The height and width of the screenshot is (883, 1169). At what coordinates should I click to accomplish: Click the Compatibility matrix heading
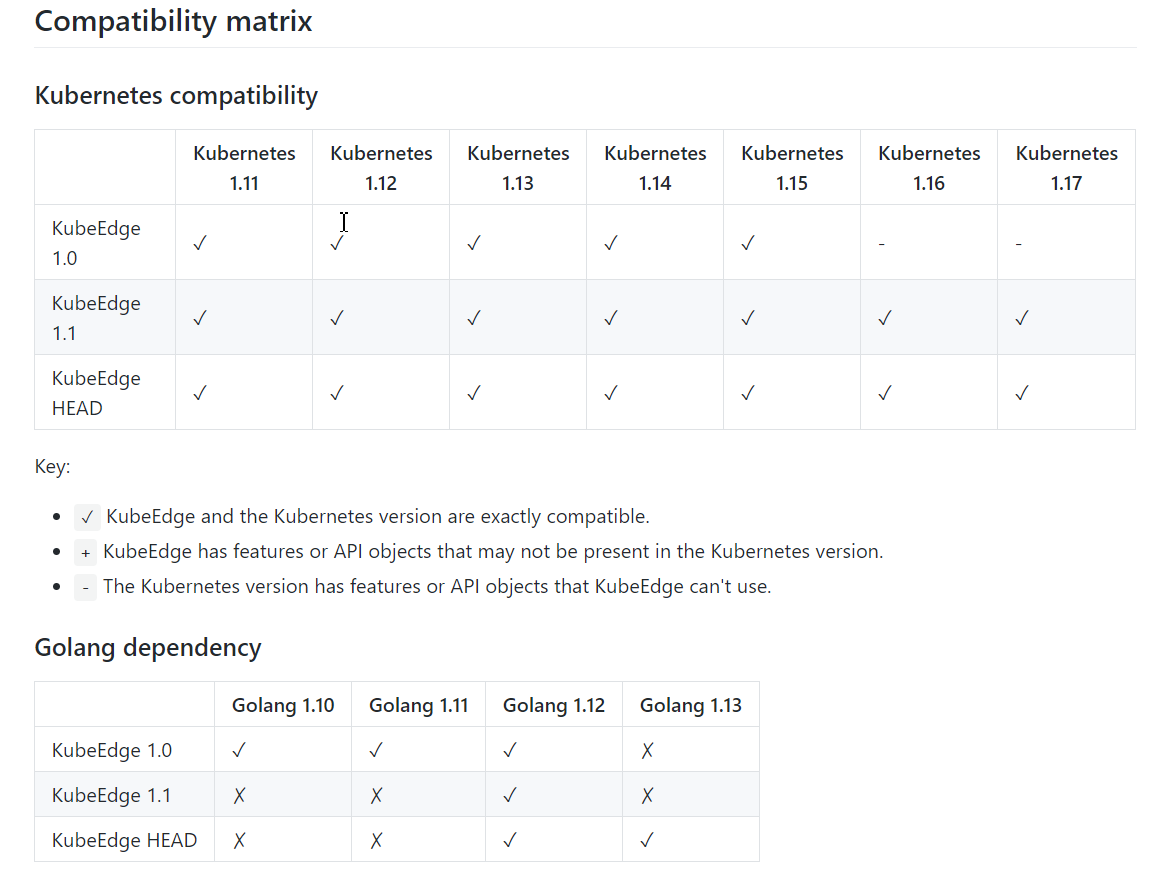pos(173,21)
